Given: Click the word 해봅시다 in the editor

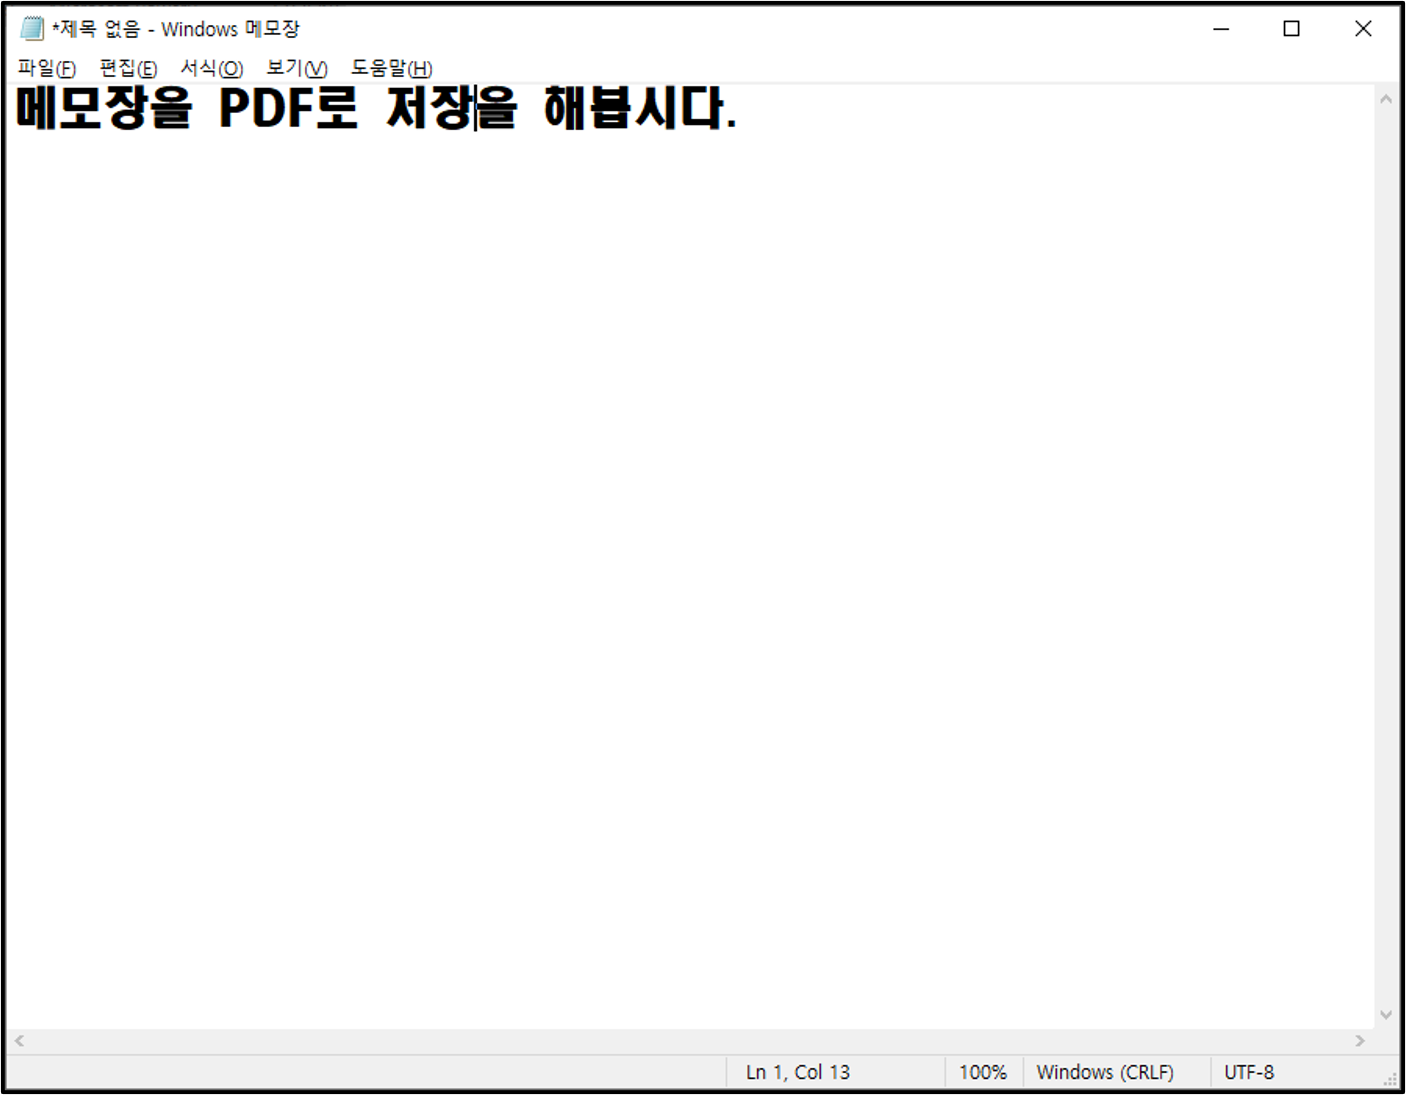Looking at the screenshot, I should [635, 108].
